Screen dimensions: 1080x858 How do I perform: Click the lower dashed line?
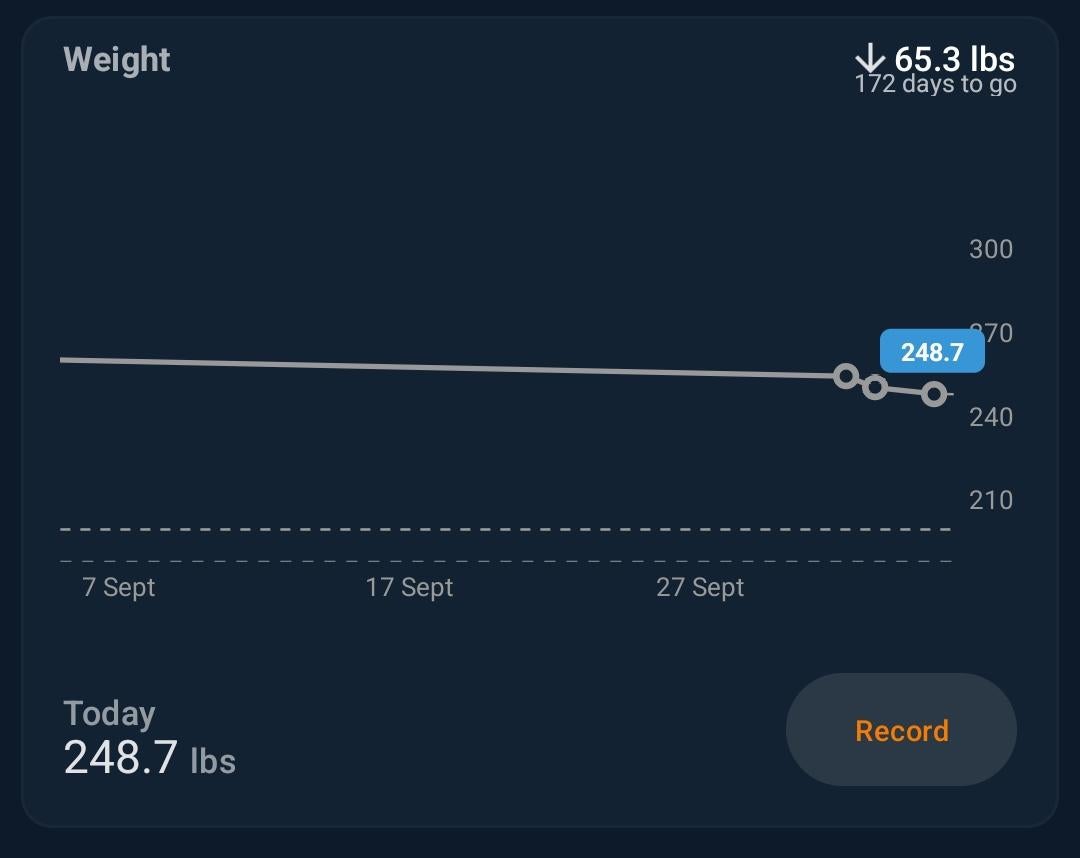tap(500, 561)
